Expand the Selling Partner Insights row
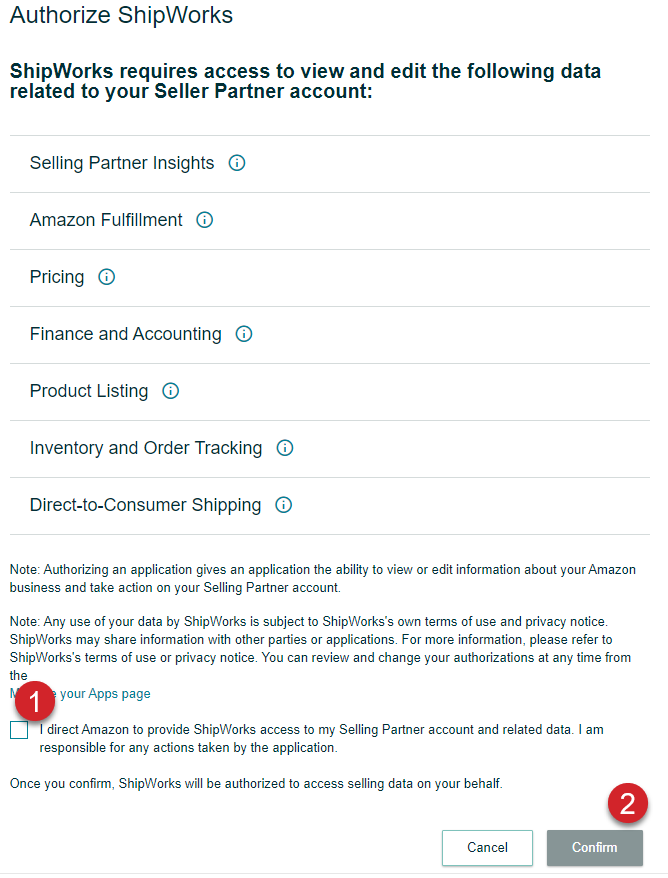 point(121,163)
